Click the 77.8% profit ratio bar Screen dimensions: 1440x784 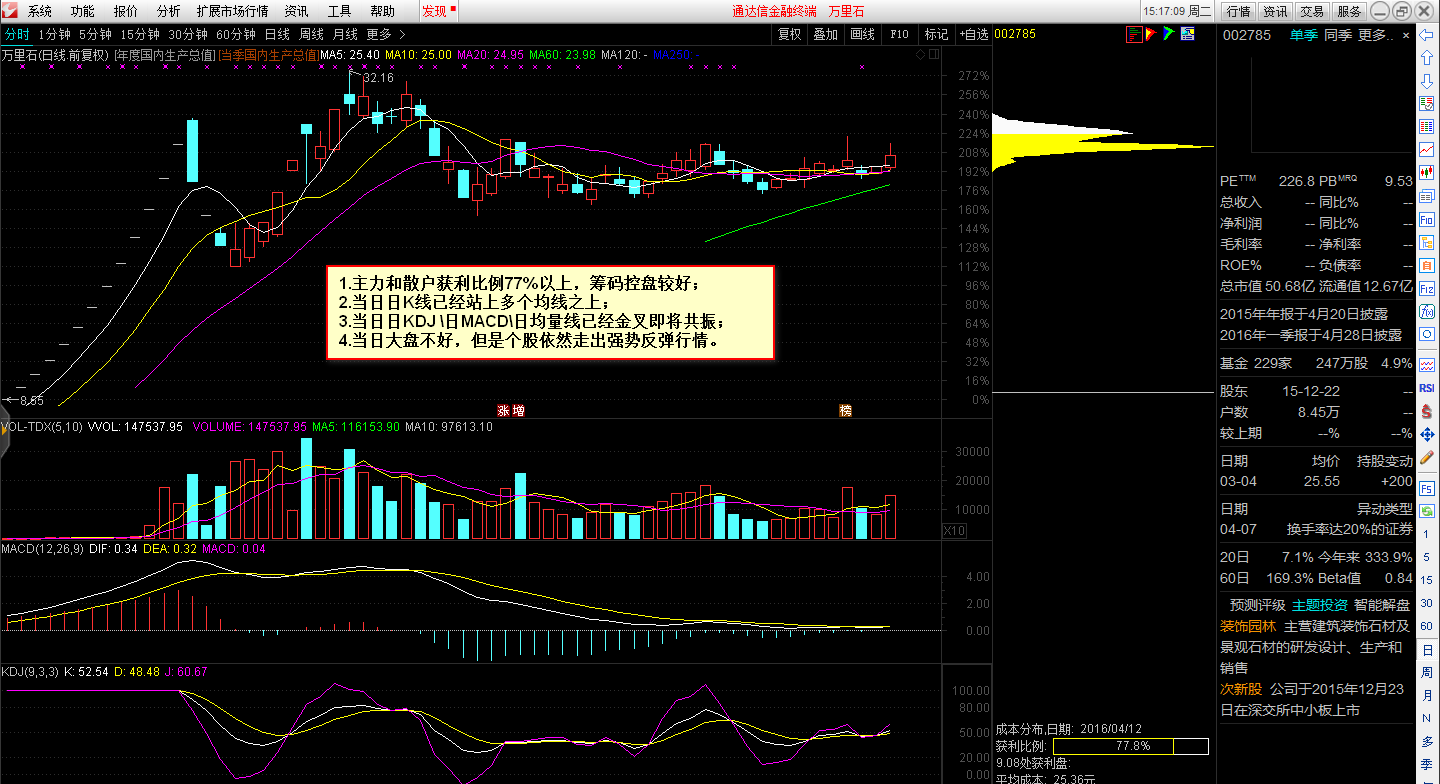pos(1131,746)
